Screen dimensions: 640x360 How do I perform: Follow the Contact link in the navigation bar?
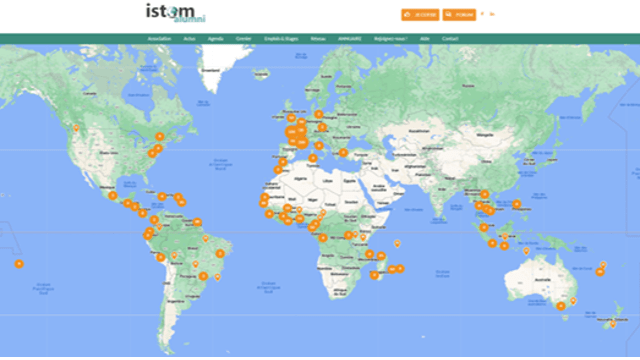[450, 39]
